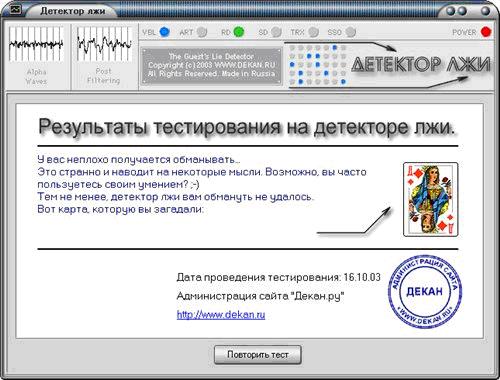Image resolution: width=500 pixels, height=380 pixels.
Task: Click the app icon in title bar
Action: click(15, 10)
